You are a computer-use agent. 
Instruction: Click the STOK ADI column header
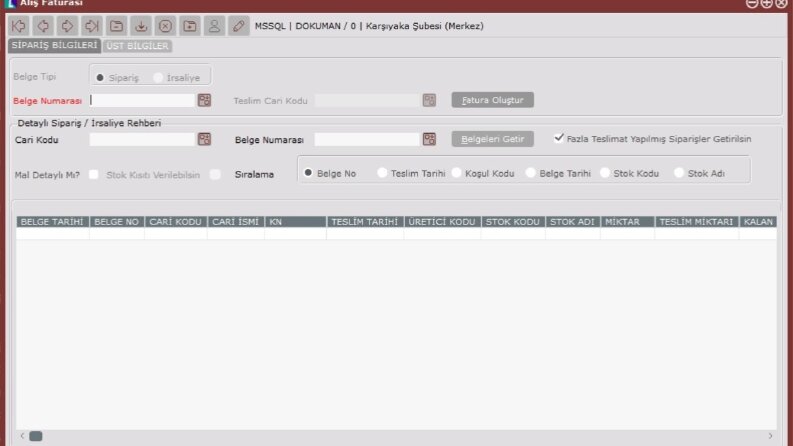click(x=573, y=222)
